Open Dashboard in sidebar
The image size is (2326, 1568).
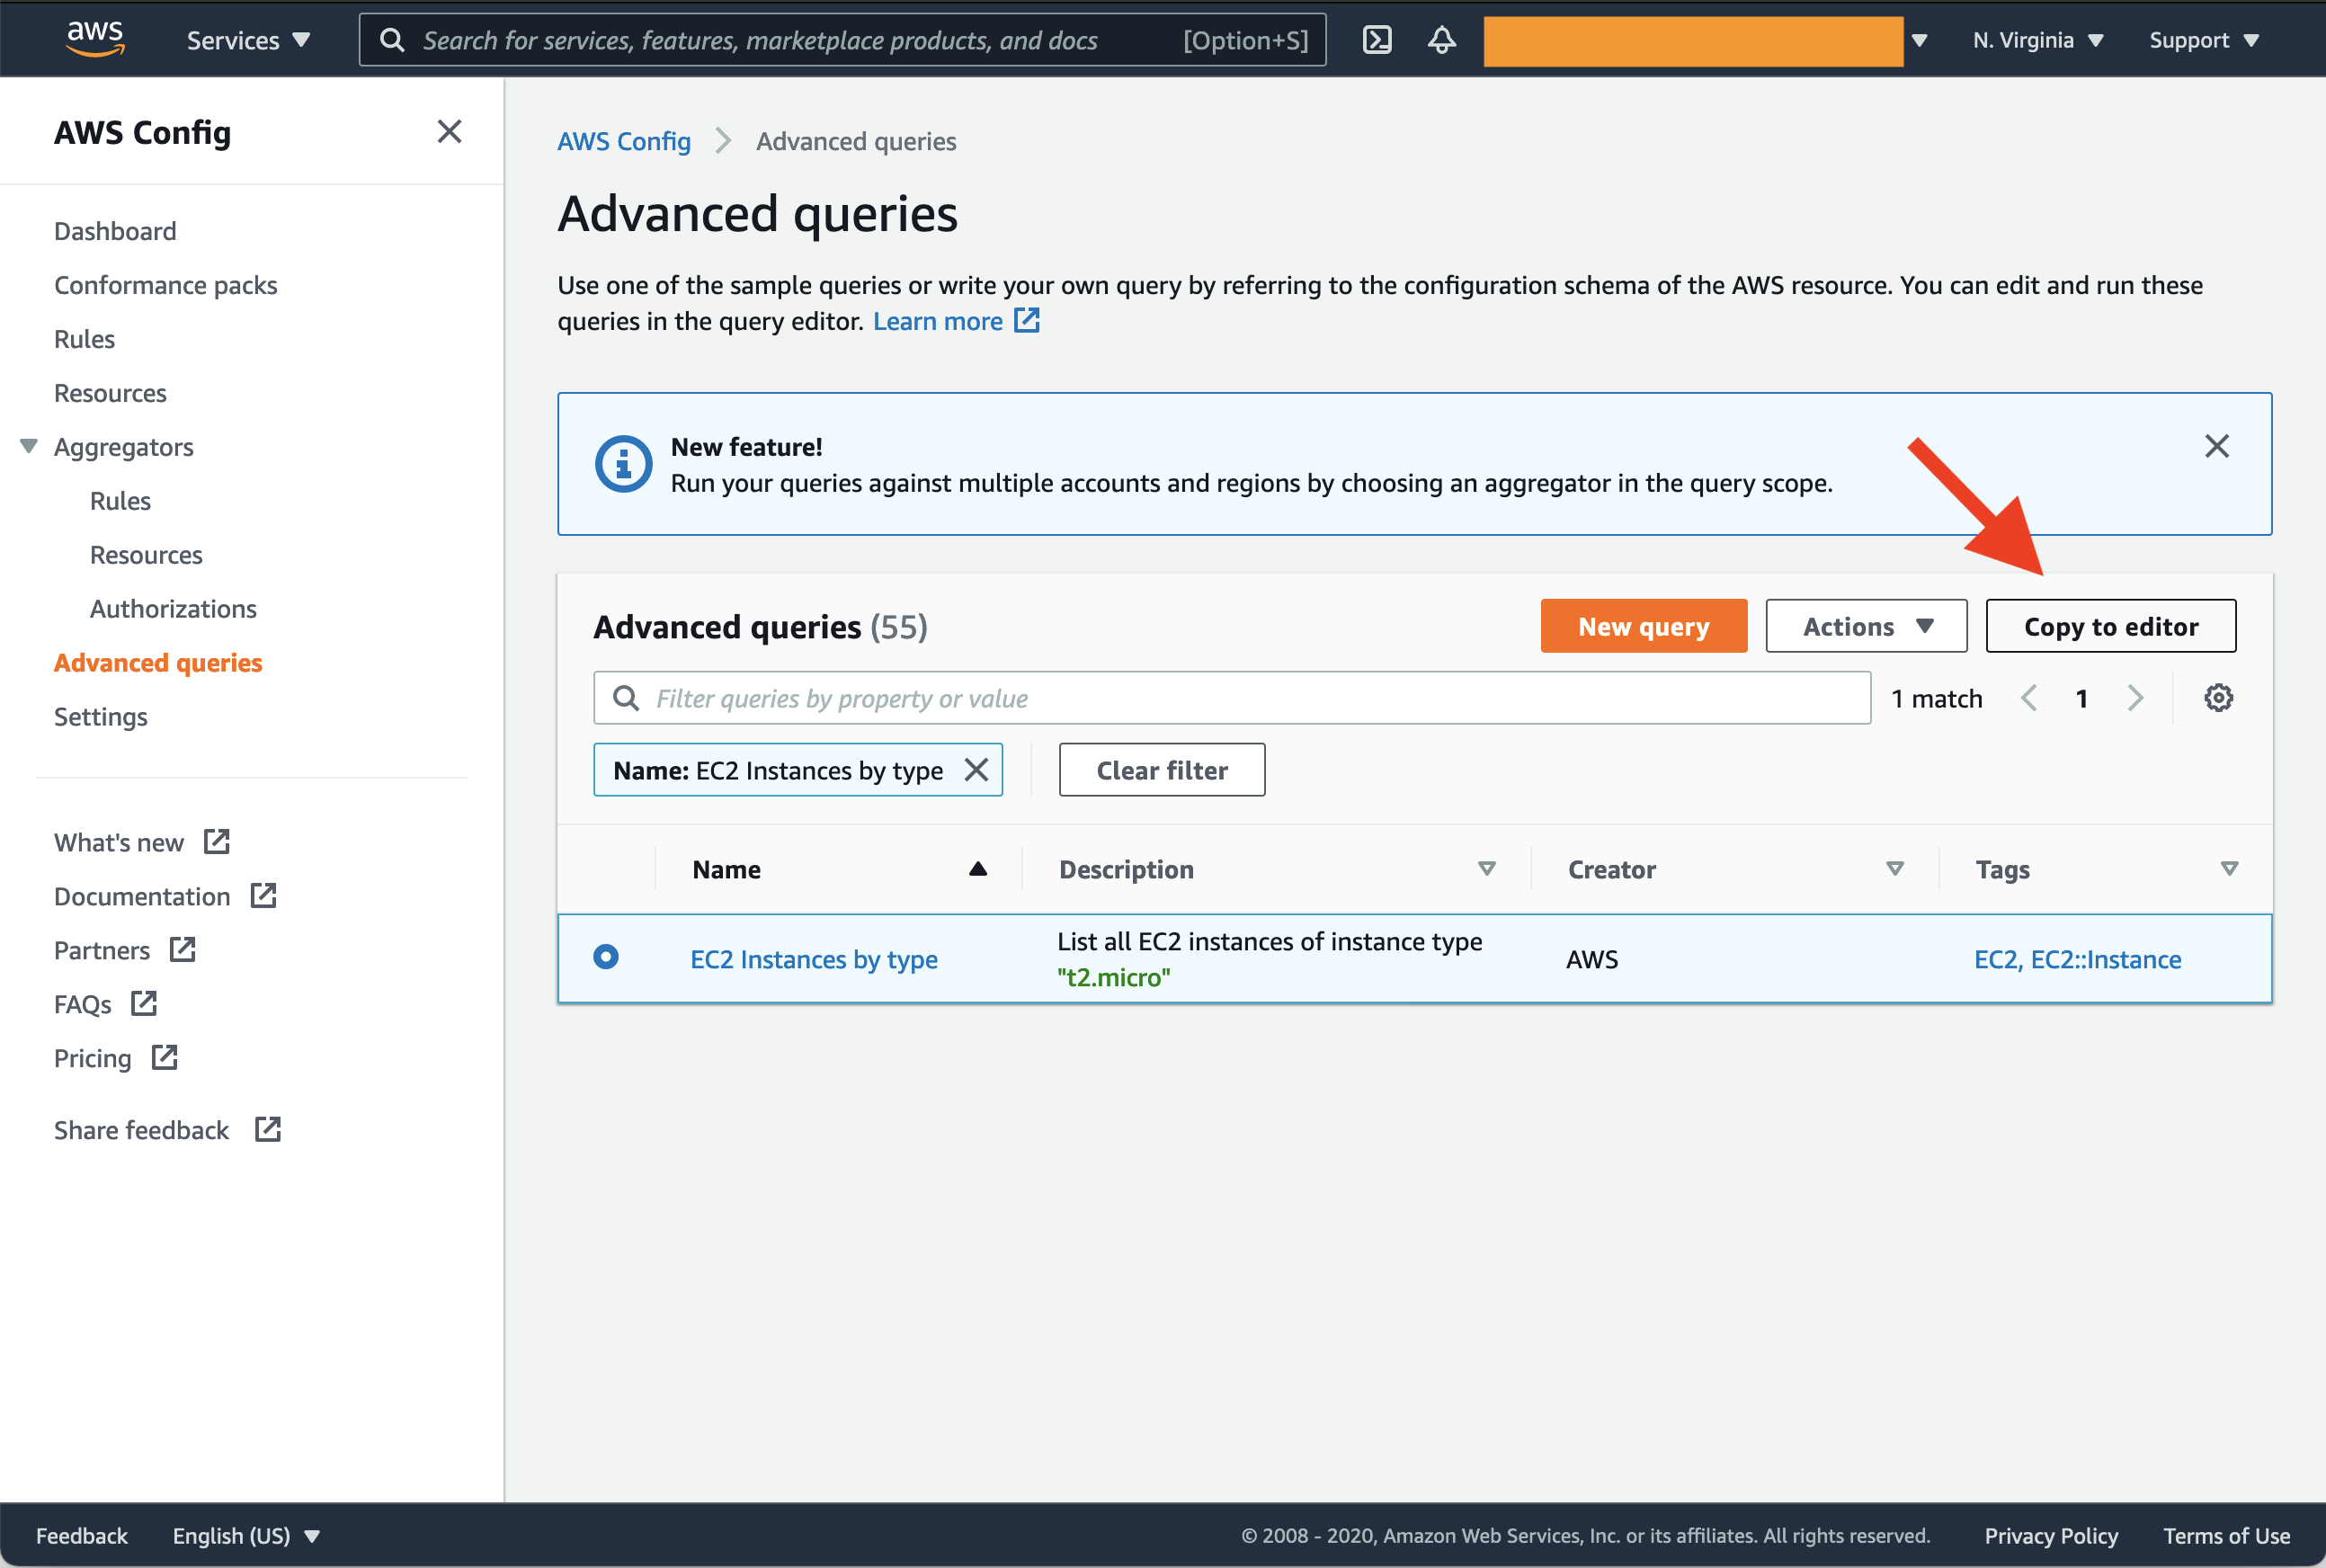pos(115,231)
